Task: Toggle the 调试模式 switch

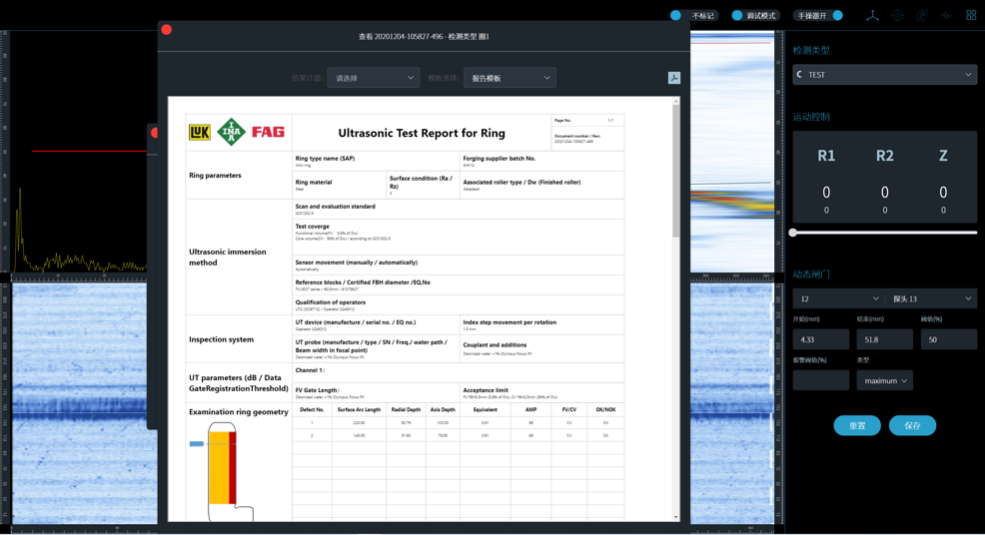Action: click(x=755, y=16)
